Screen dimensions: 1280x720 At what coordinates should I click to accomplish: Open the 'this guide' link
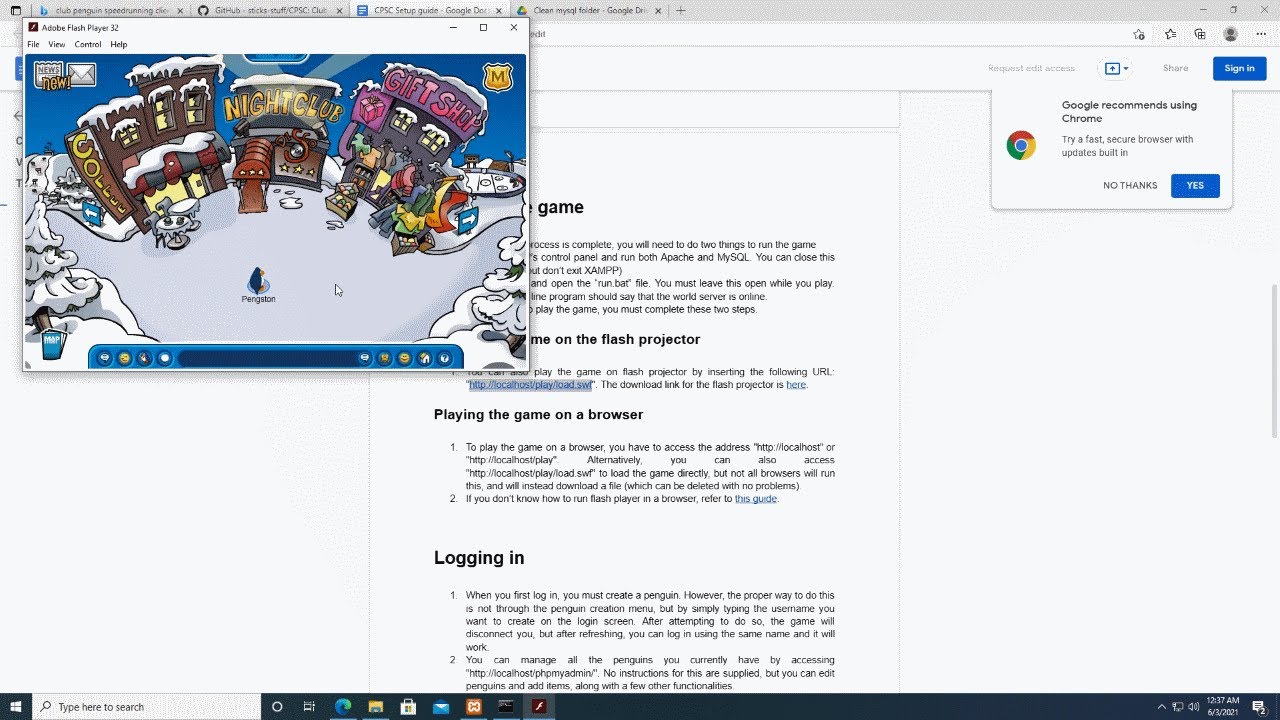tap(756, 498)
